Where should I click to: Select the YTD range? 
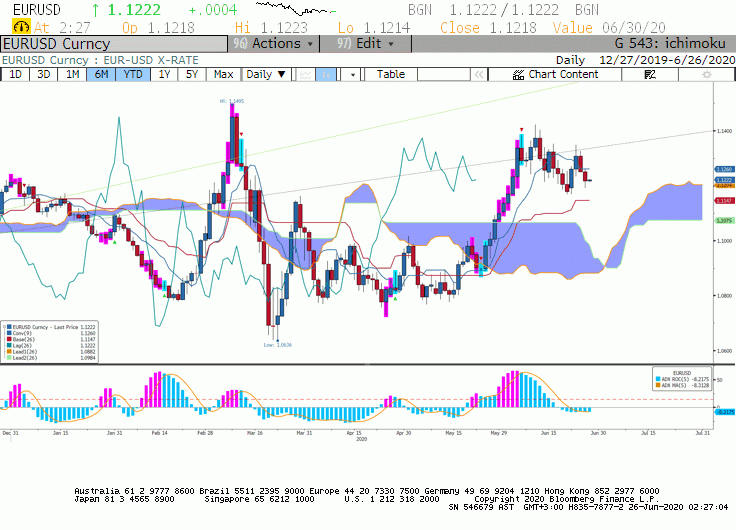pos(133,75)
